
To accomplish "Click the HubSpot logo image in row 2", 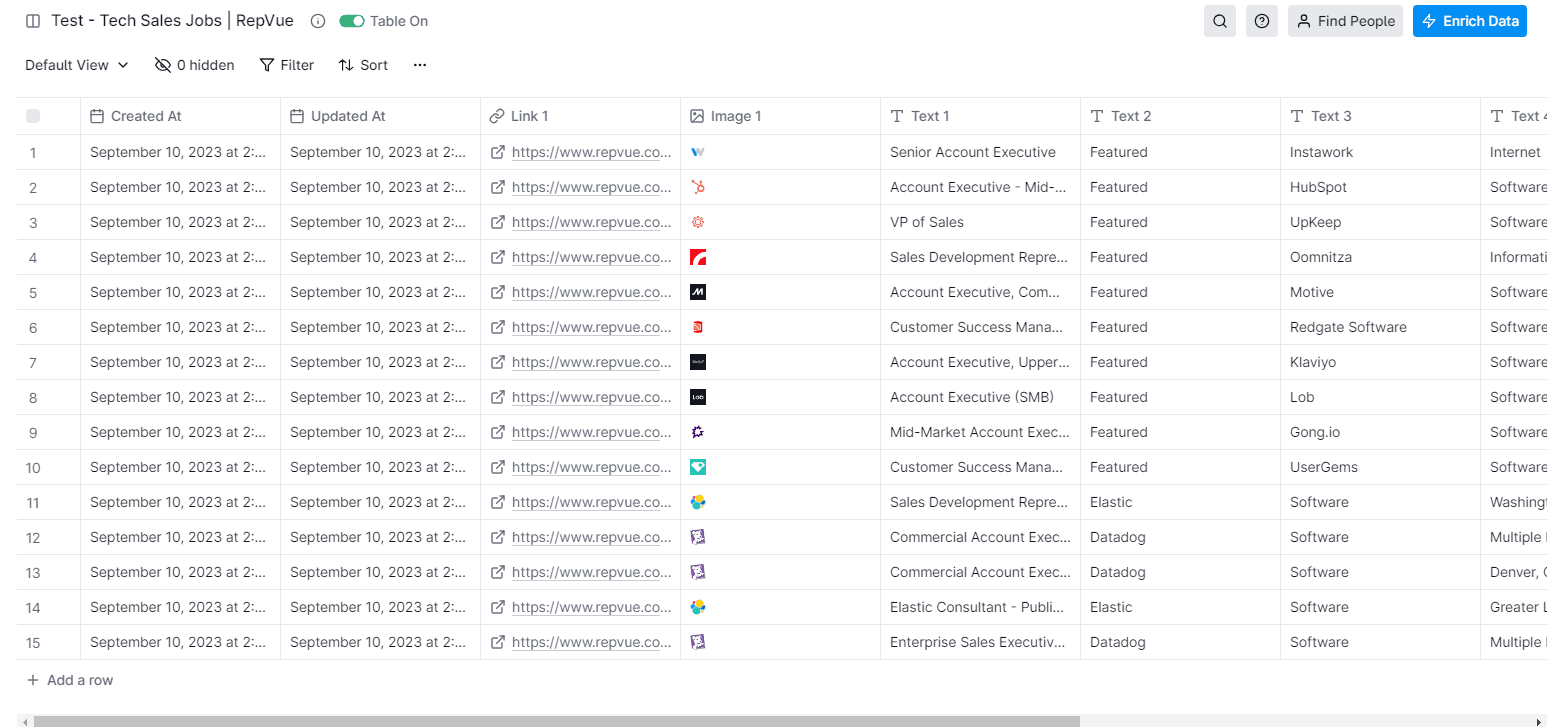I will 698,187.
